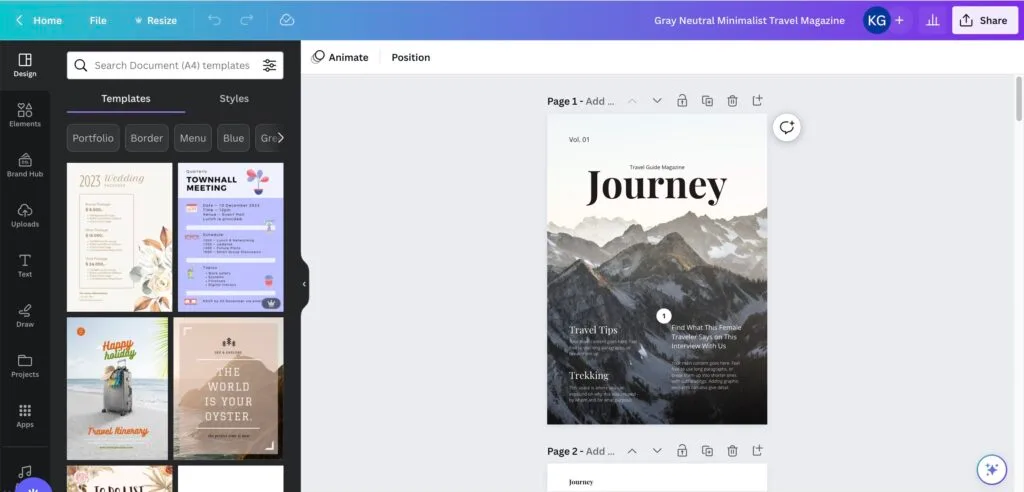1024x492 pixels.
Task: Click the Page 1 title placeholder
Action: 600,101
